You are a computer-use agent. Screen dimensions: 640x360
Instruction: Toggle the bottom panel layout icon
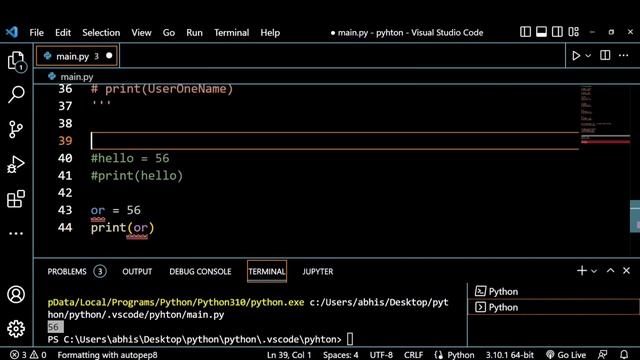541,32
